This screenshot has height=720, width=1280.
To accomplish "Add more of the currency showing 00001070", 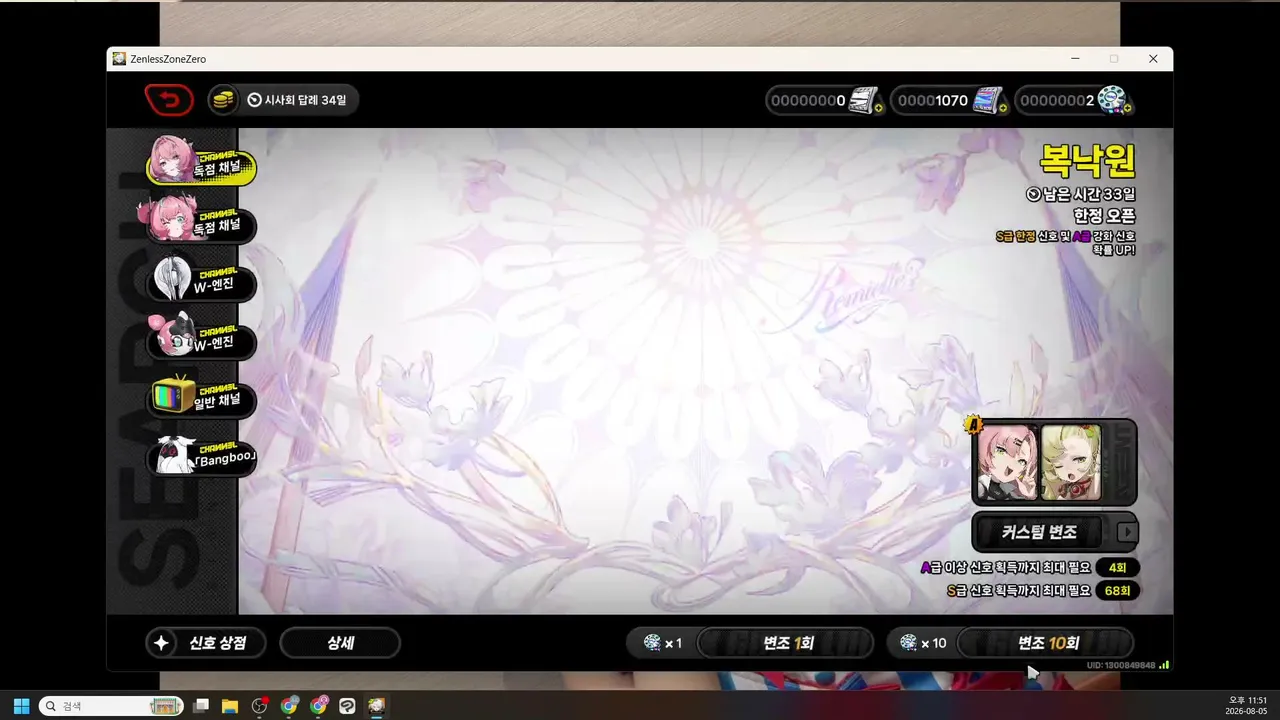I will point(1003,108).
